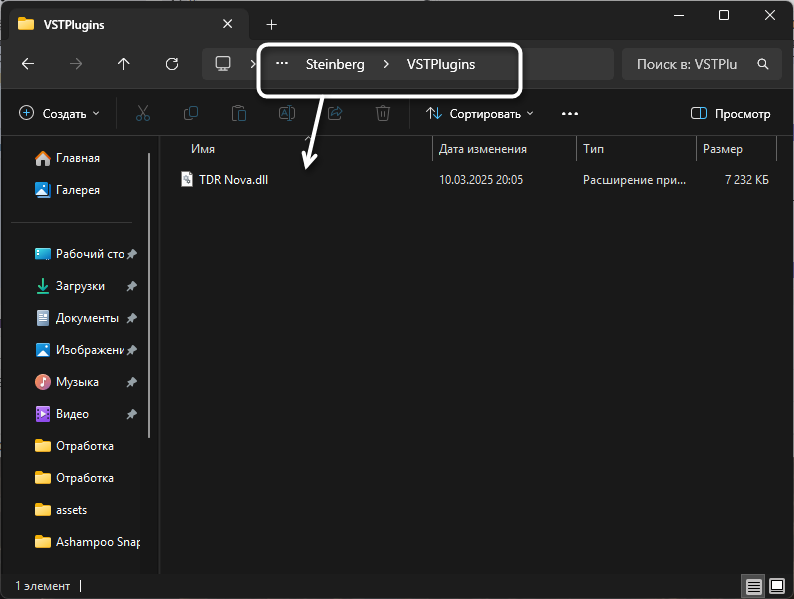Click the gallery icon beside Галерея

[43, 190]
